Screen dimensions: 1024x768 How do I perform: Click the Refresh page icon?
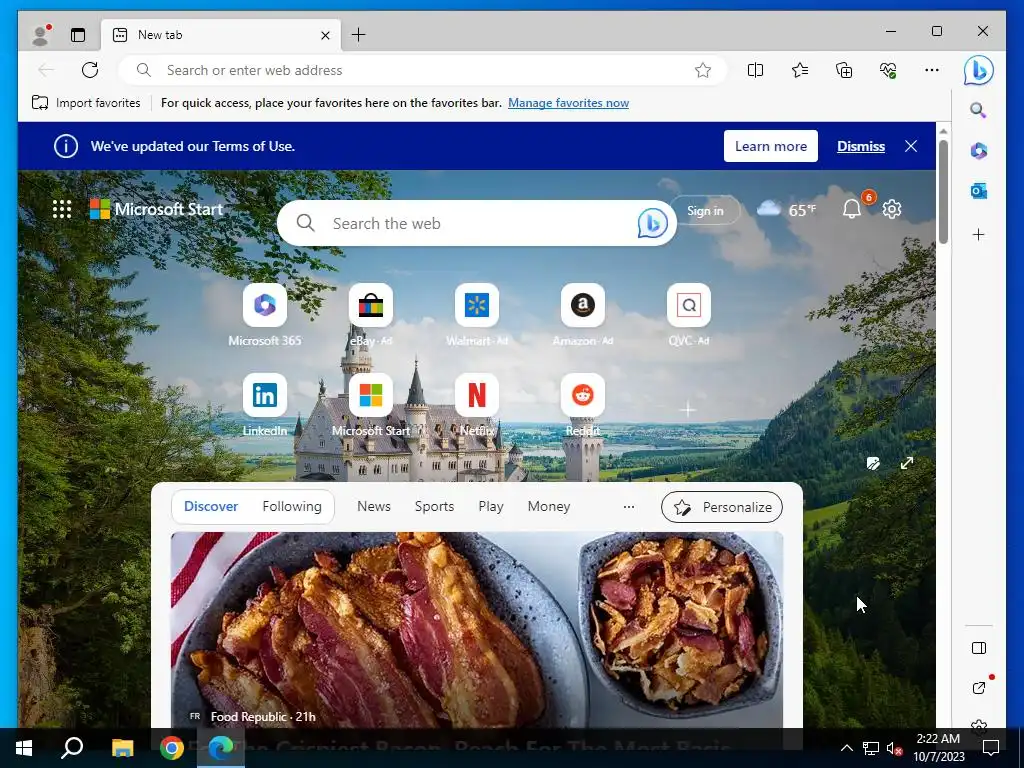pyautogui.click(x=90, y=70)
